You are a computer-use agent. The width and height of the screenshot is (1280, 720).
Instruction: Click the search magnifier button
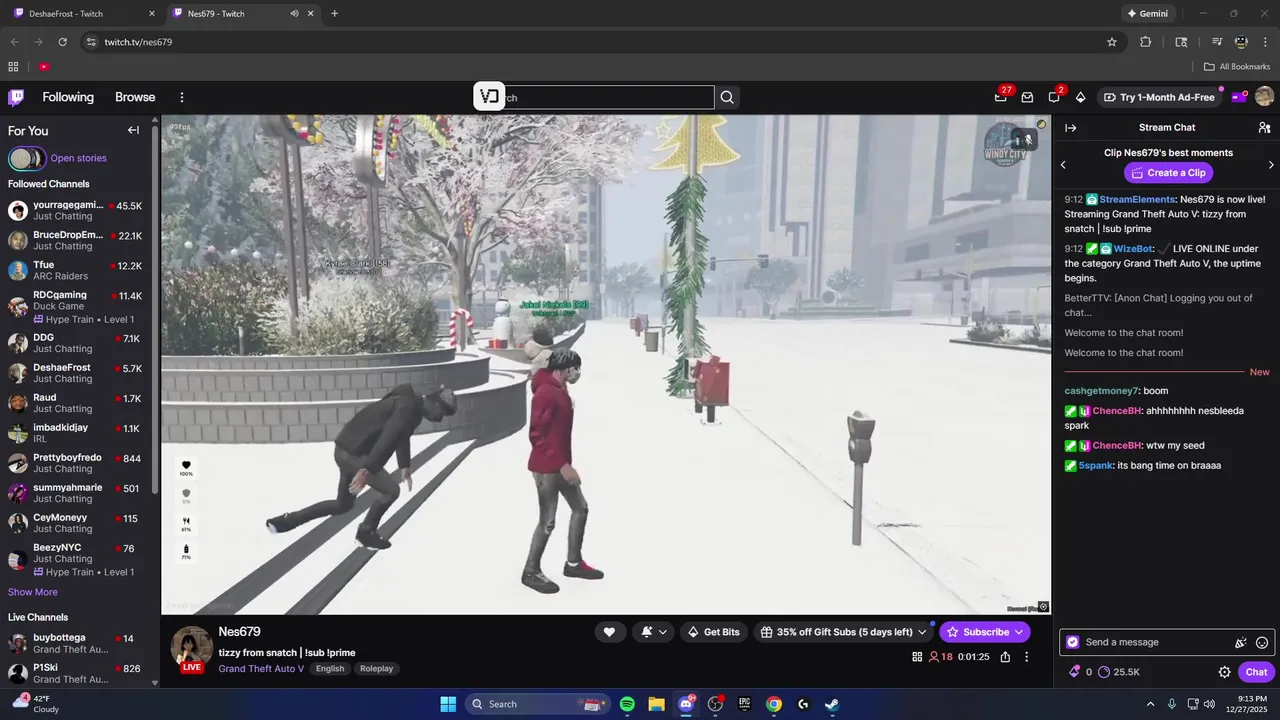coord(727,97)
